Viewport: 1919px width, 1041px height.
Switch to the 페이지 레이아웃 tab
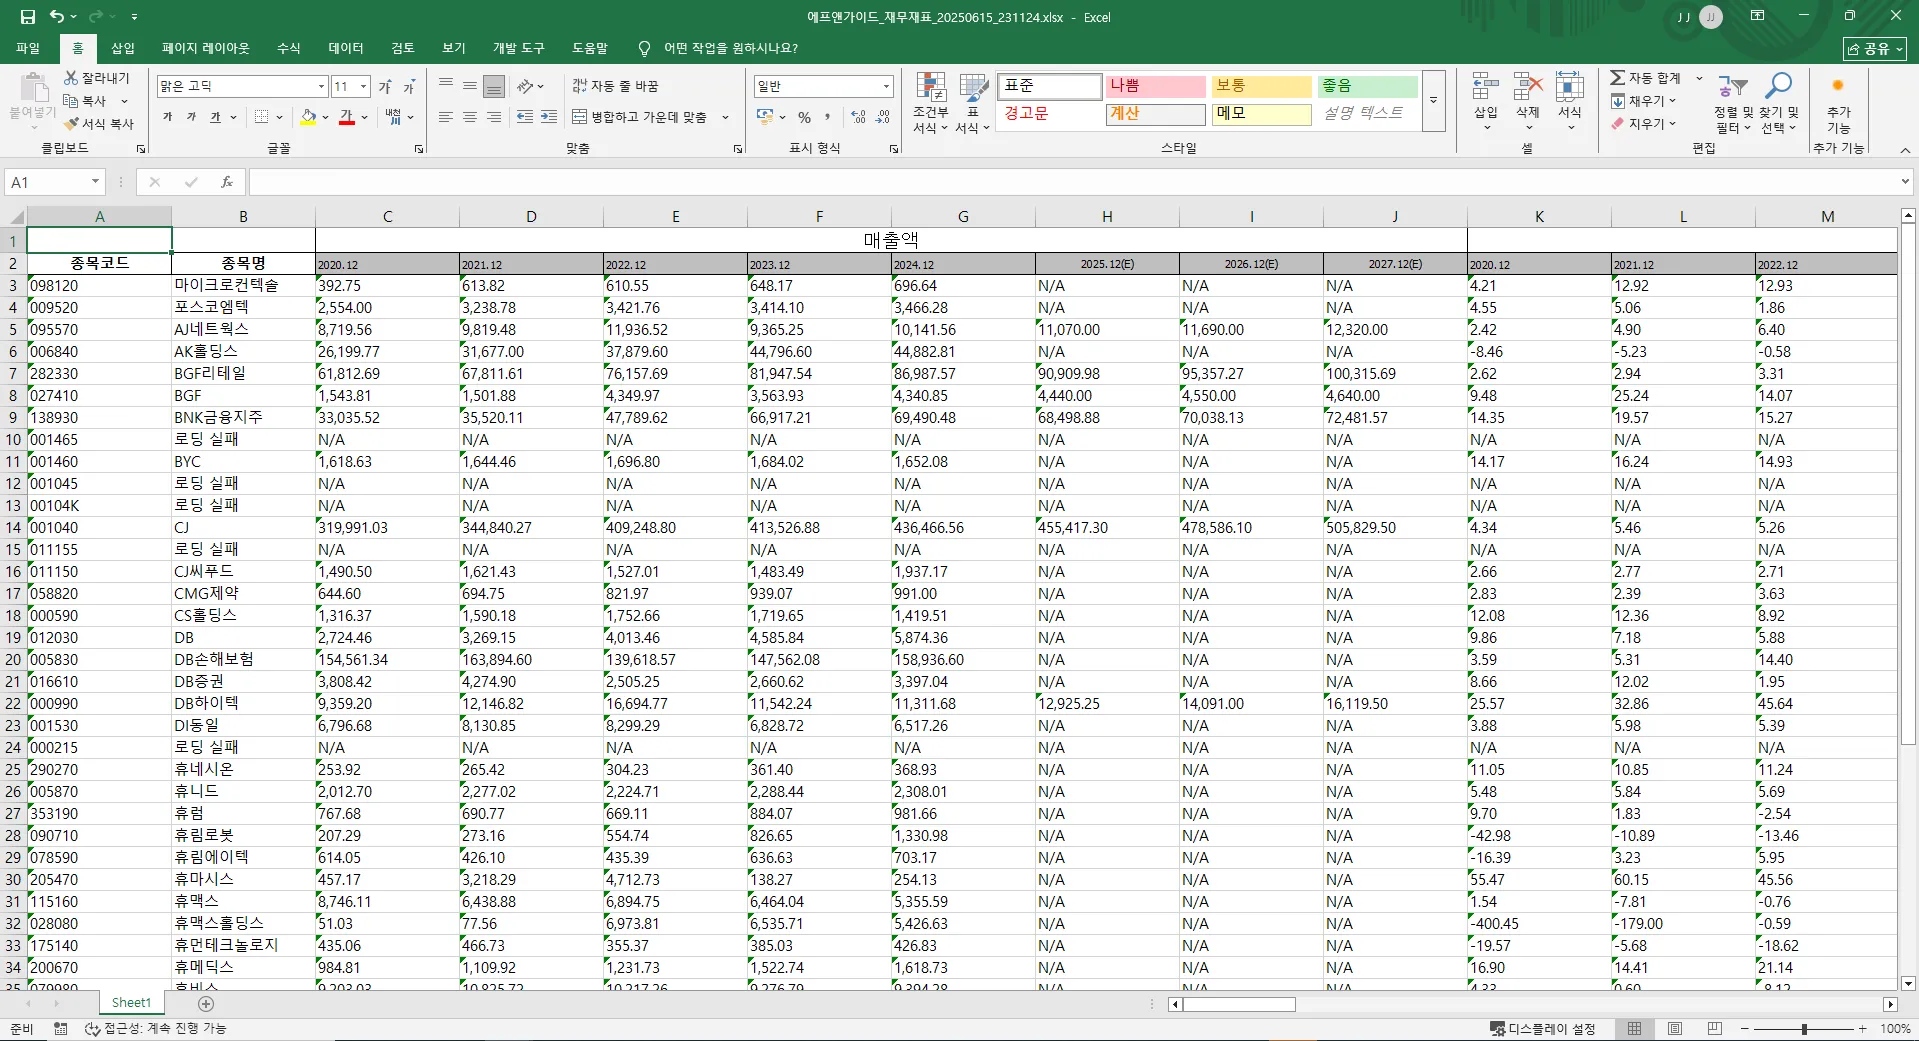click(206, 48)
